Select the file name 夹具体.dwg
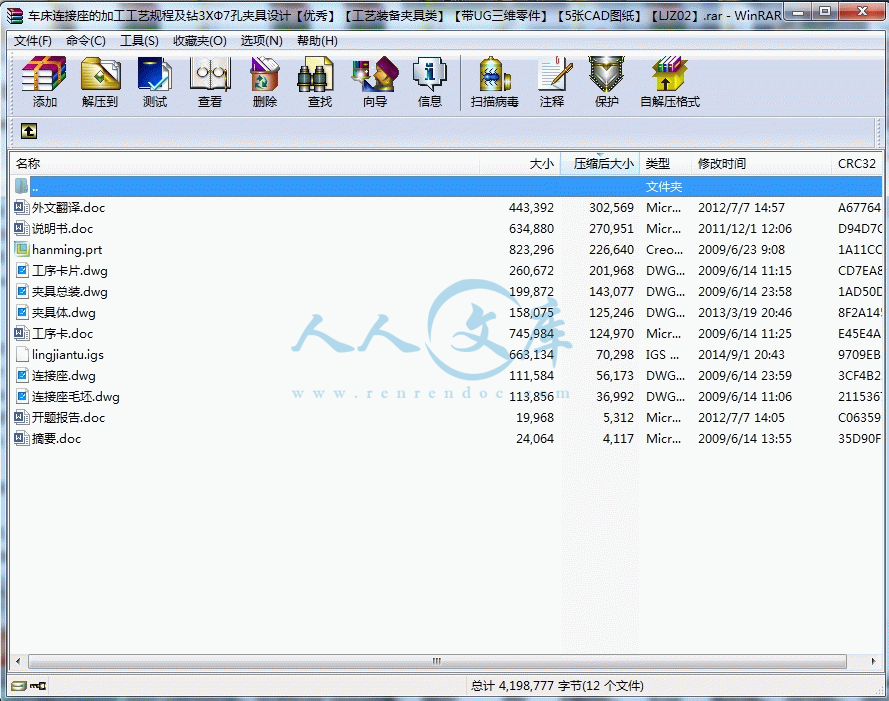Screen dimensions: 889x701 pyautogui.click(x=64, y=313)
